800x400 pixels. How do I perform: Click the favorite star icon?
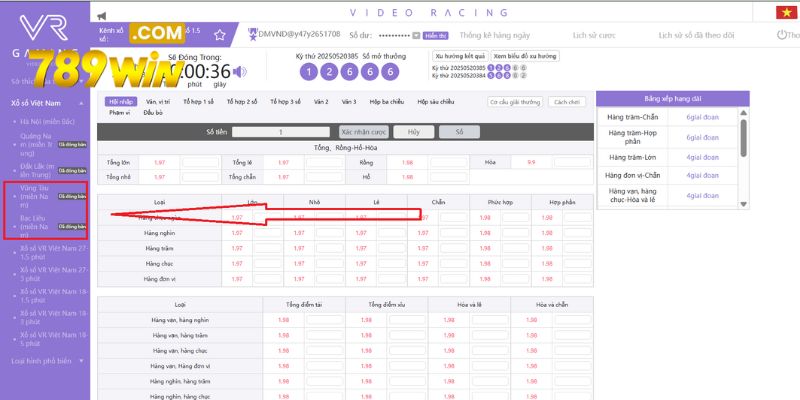pyautogui.click(x=221, y=34)
